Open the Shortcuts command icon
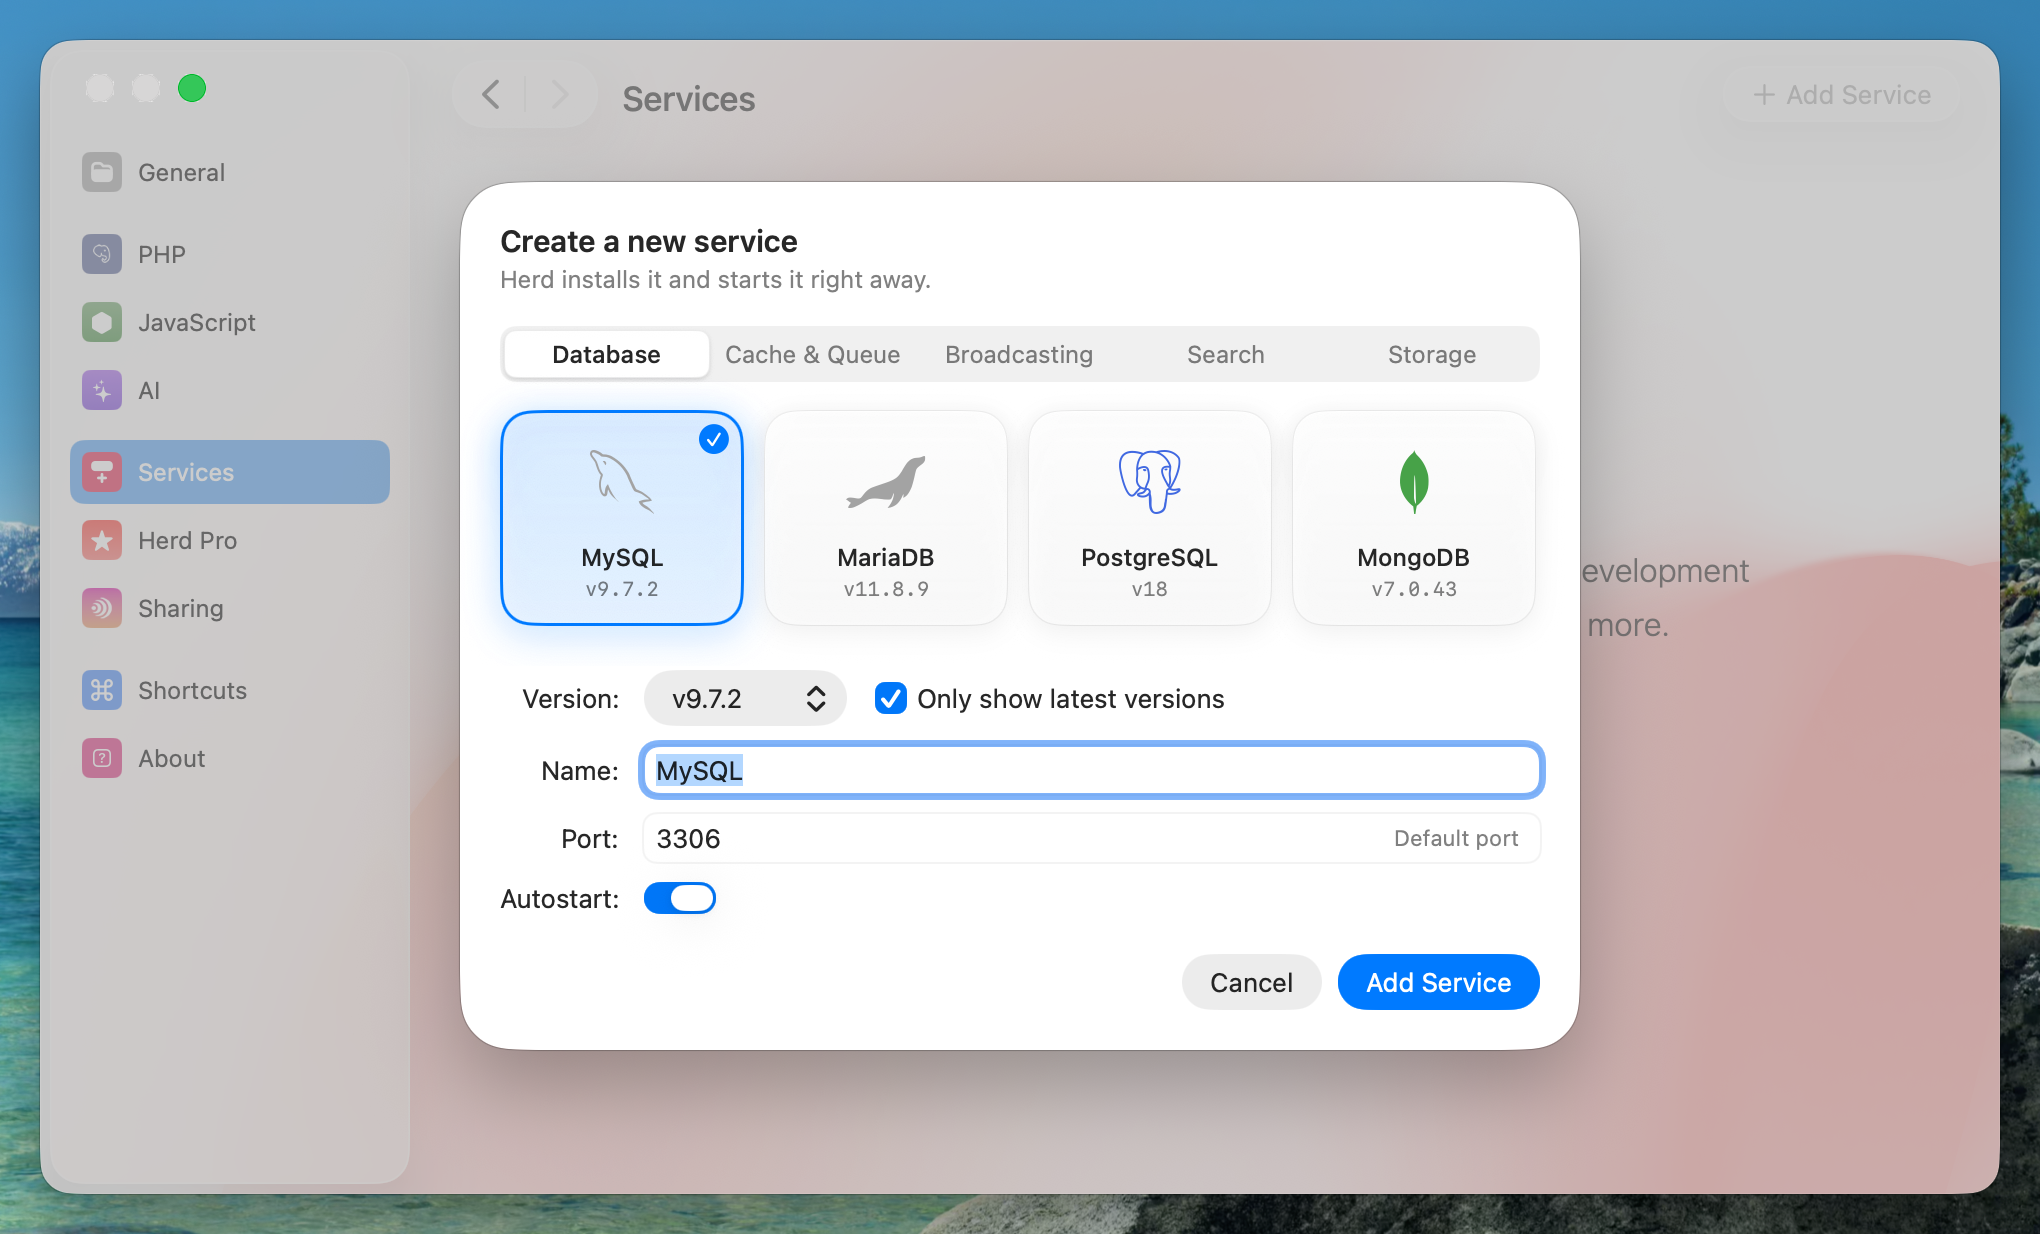 (102, 690)
